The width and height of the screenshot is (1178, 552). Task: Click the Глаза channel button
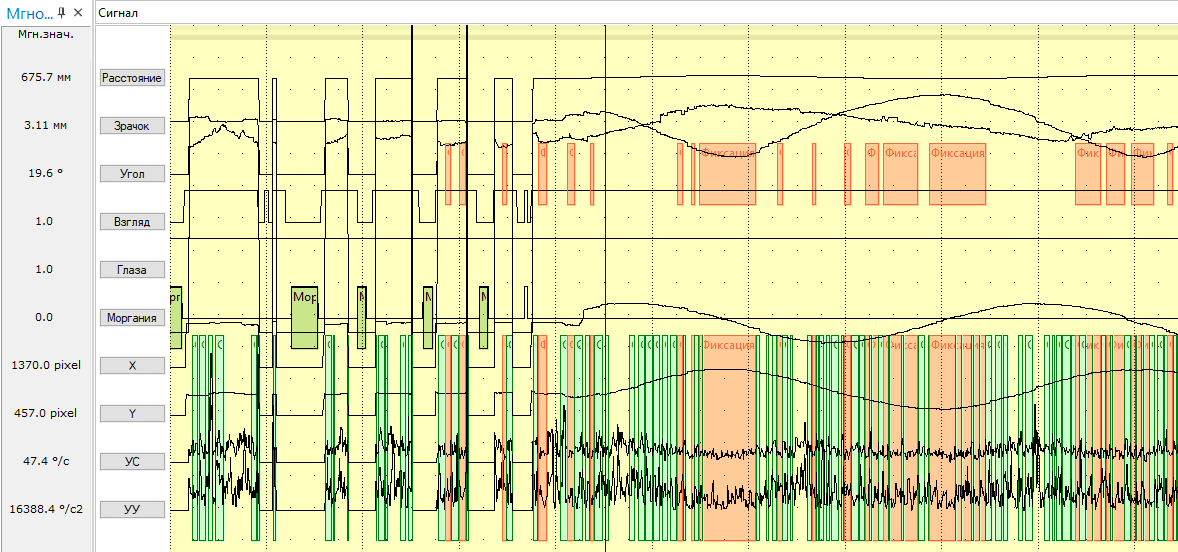pos(132,270)
